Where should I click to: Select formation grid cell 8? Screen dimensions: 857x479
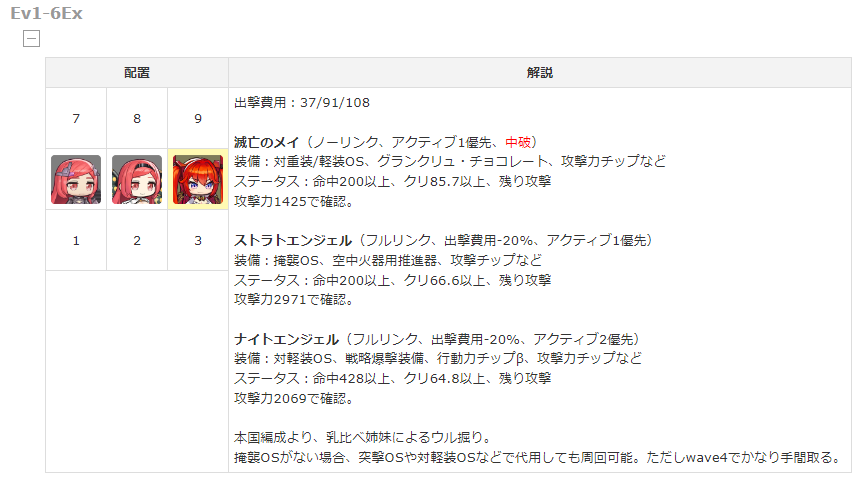(137, 118)
